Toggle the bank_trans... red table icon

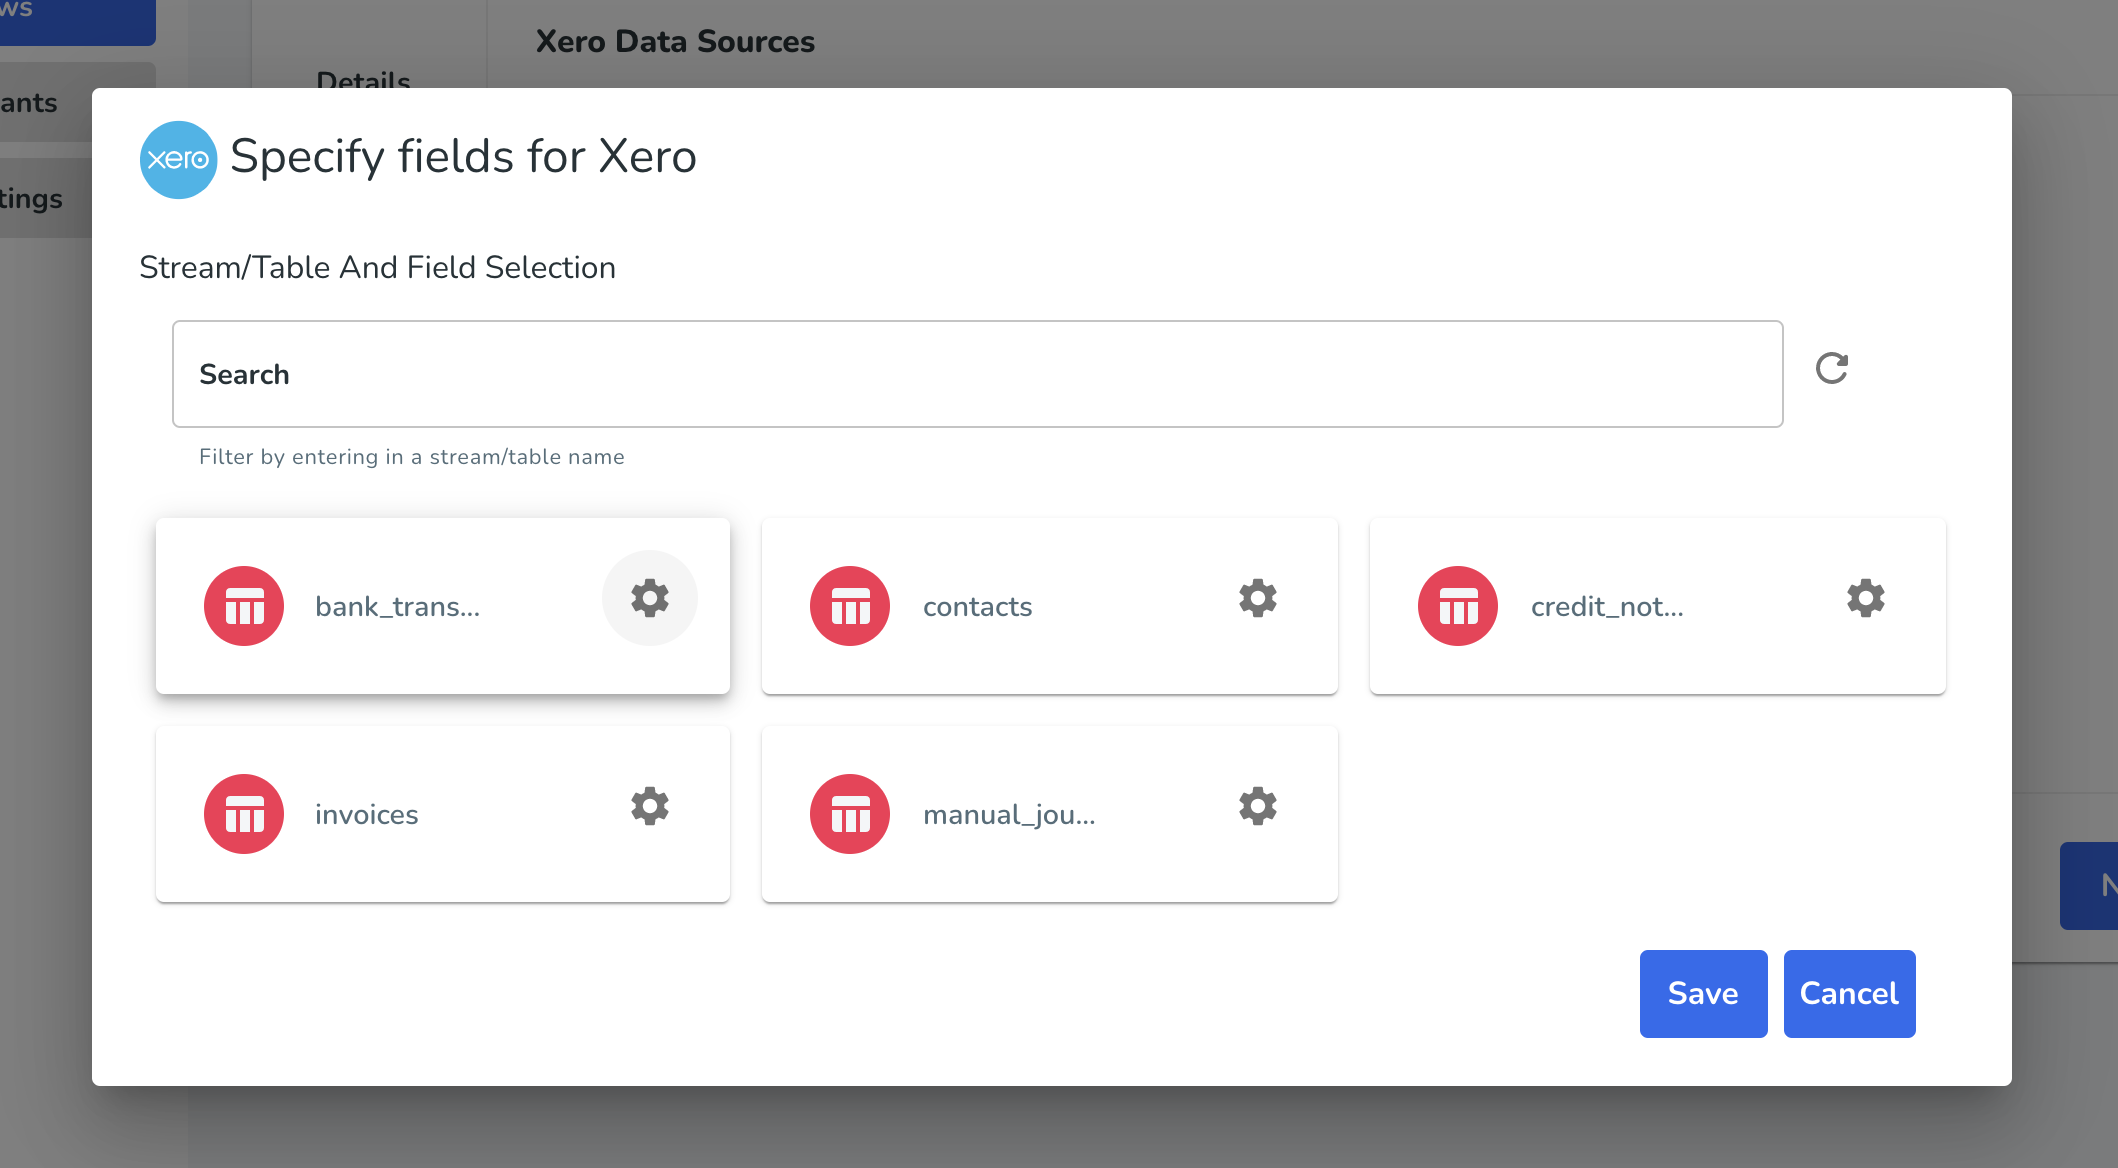pos(244,606)
